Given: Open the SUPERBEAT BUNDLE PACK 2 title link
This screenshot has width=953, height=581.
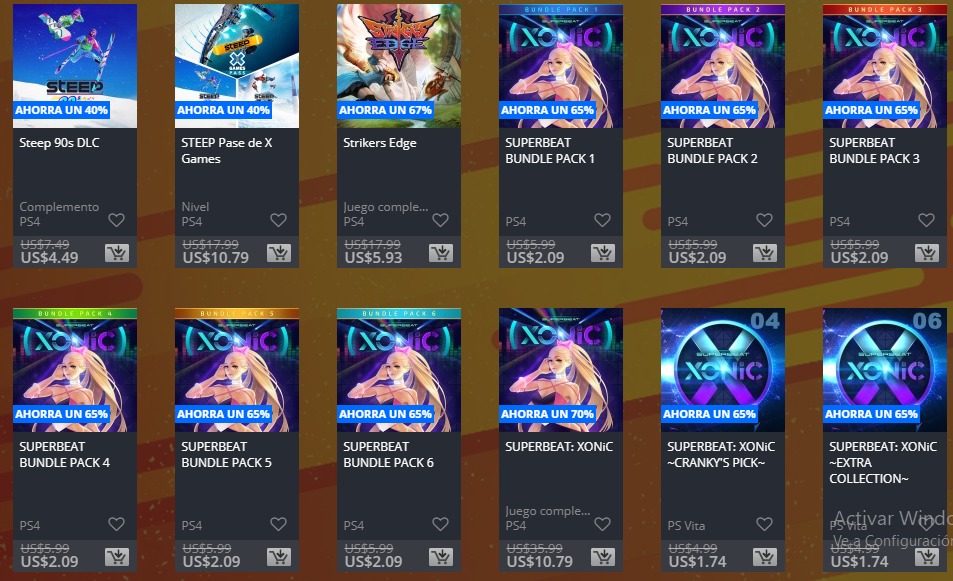Looking at the screenshot, I should pos(712,151).
